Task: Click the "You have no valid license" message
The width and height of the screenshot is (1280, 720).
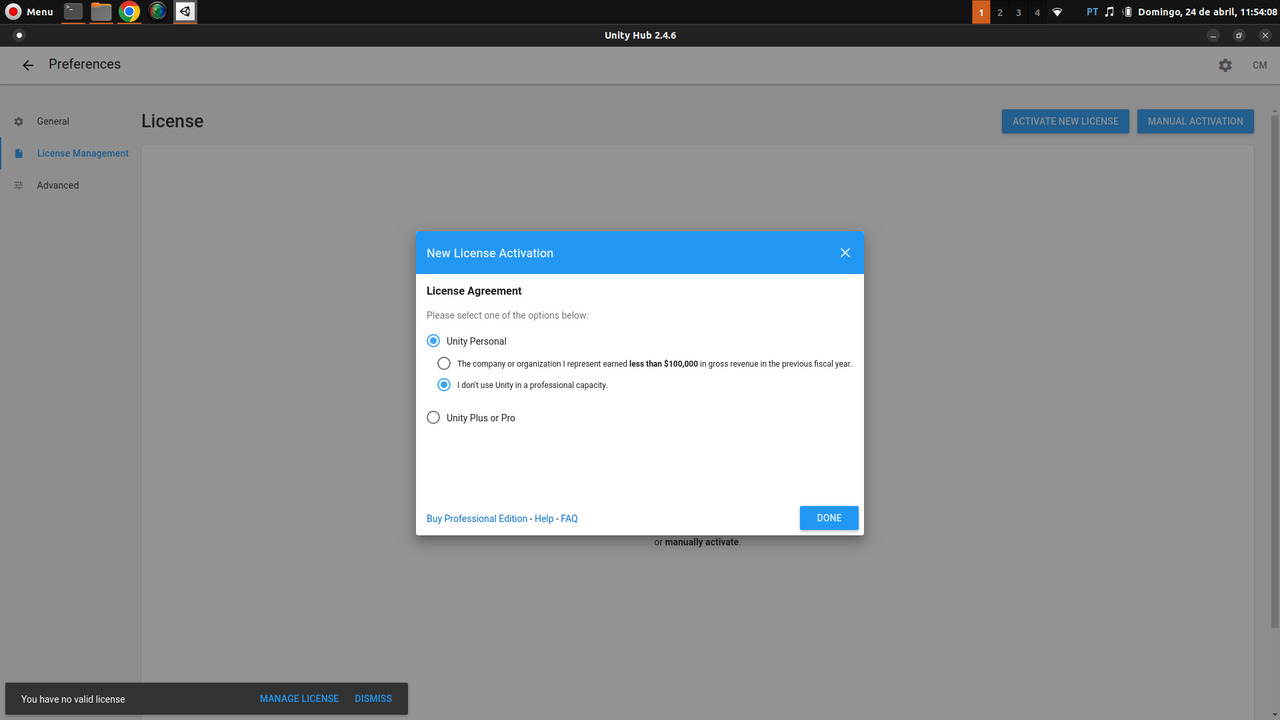Action: 73,699
